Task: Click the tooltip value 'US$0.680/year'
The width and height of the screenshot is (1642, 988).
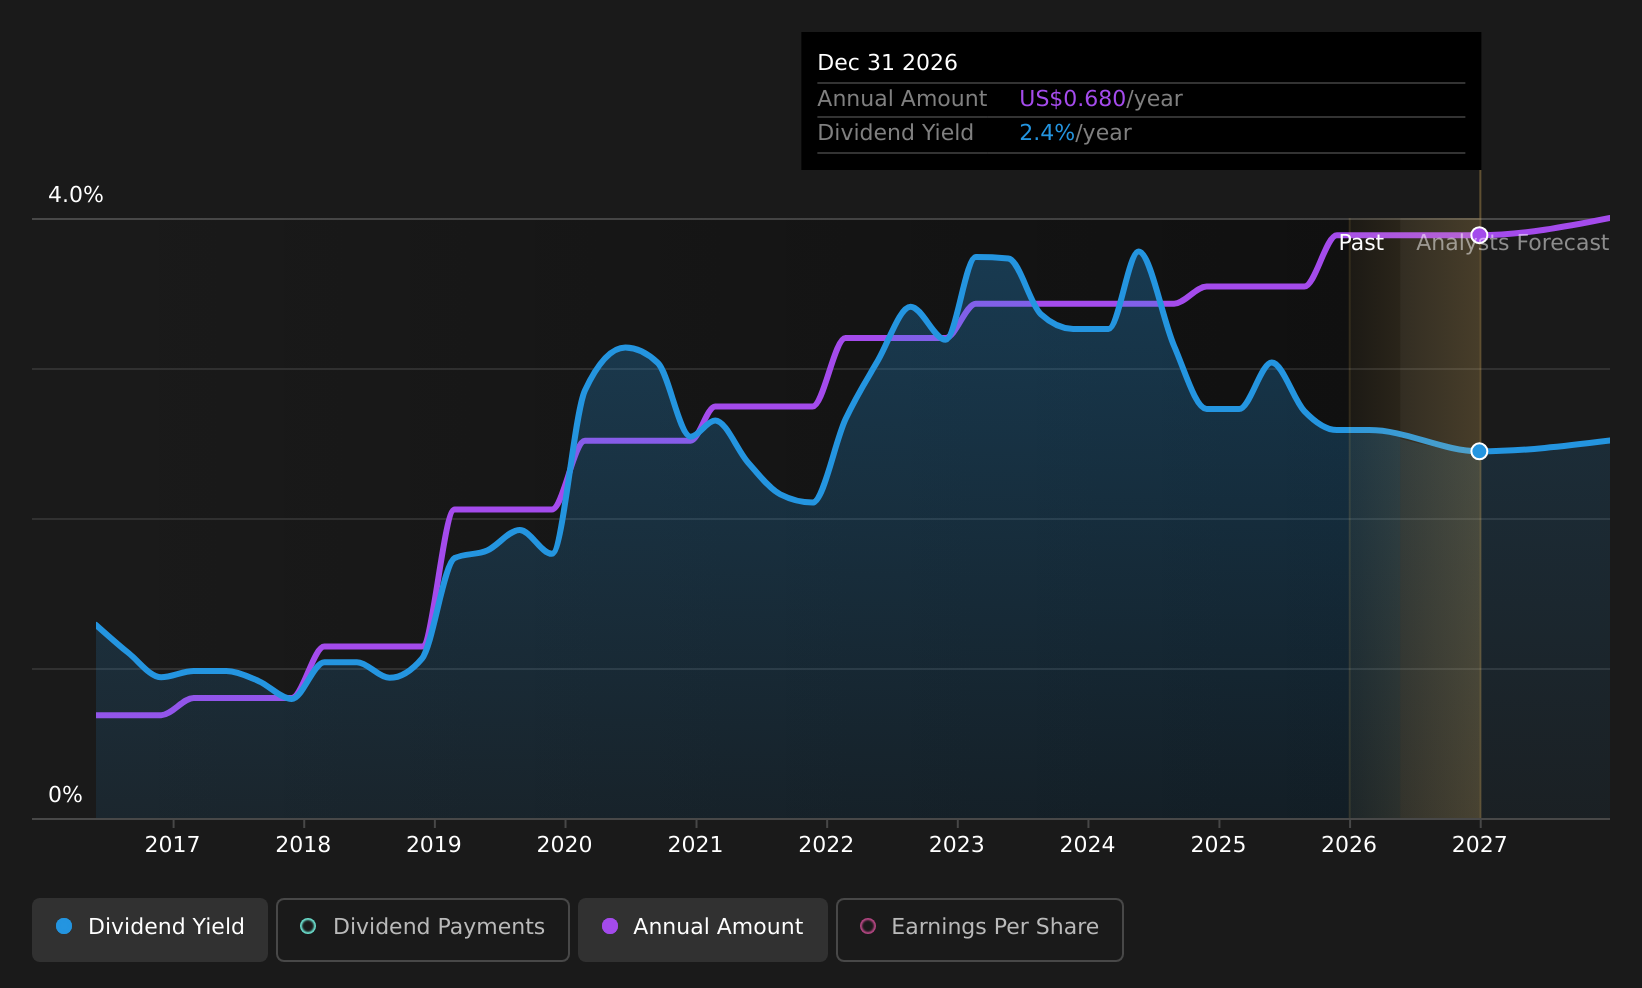Action: coord(1101,99)
